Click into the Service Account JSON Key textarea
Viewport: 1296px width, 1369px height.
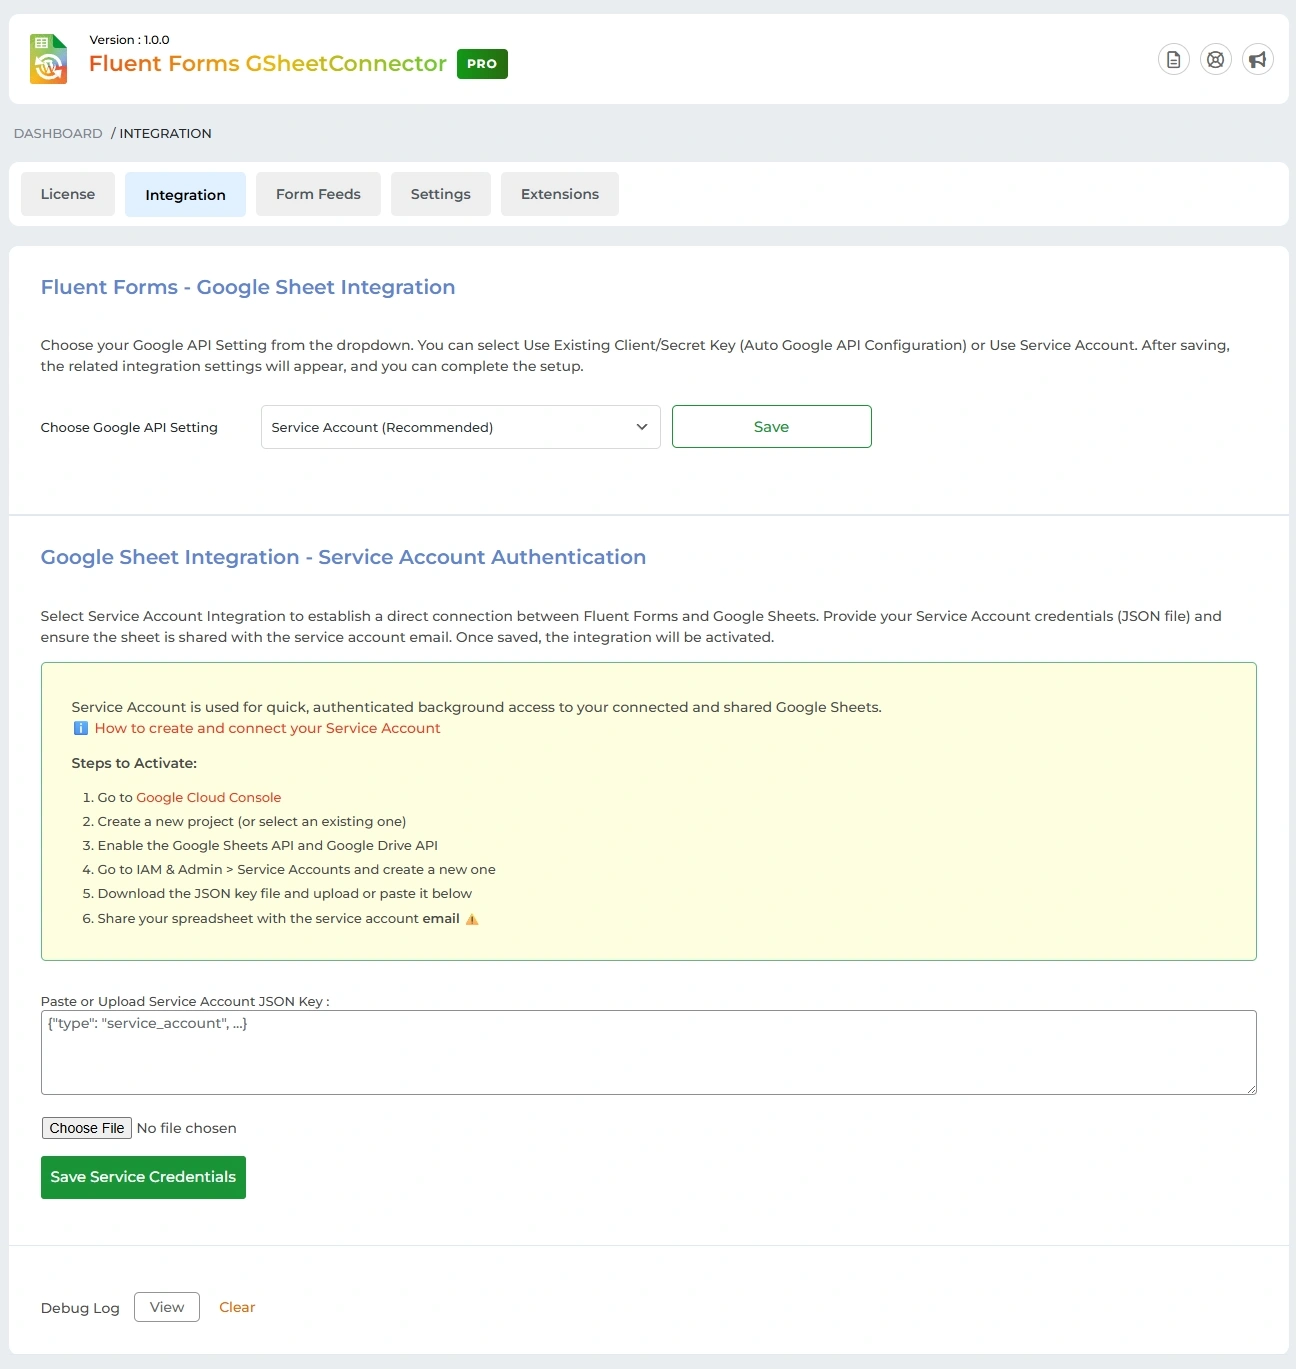pos(649,1052)
